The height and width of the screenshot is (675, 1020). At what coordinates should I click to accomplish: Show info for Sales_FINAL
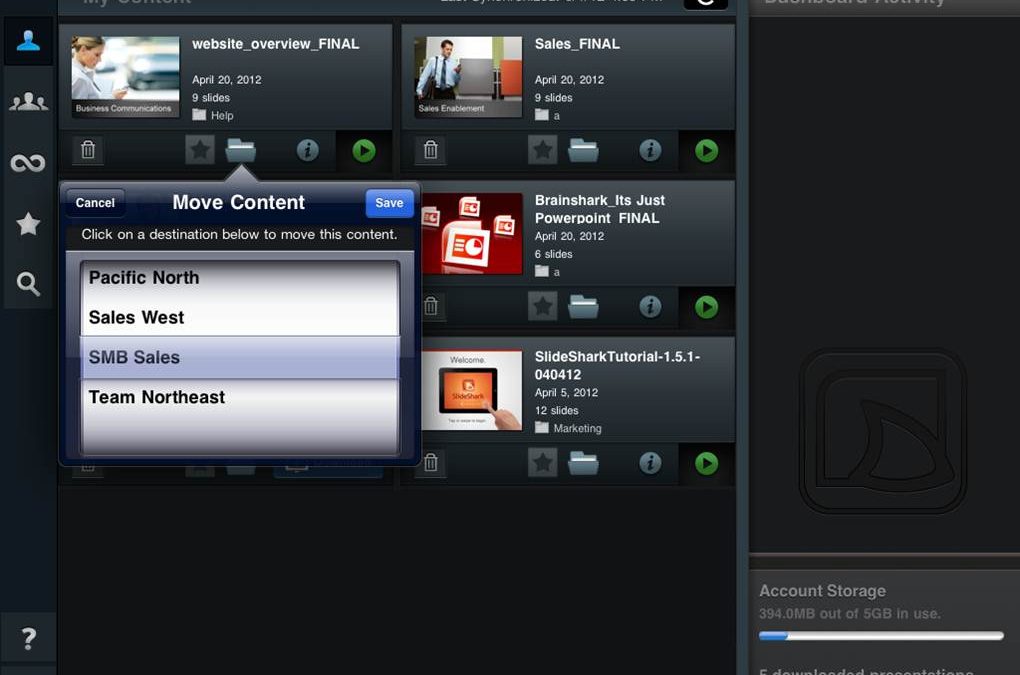tap(650, 150)
